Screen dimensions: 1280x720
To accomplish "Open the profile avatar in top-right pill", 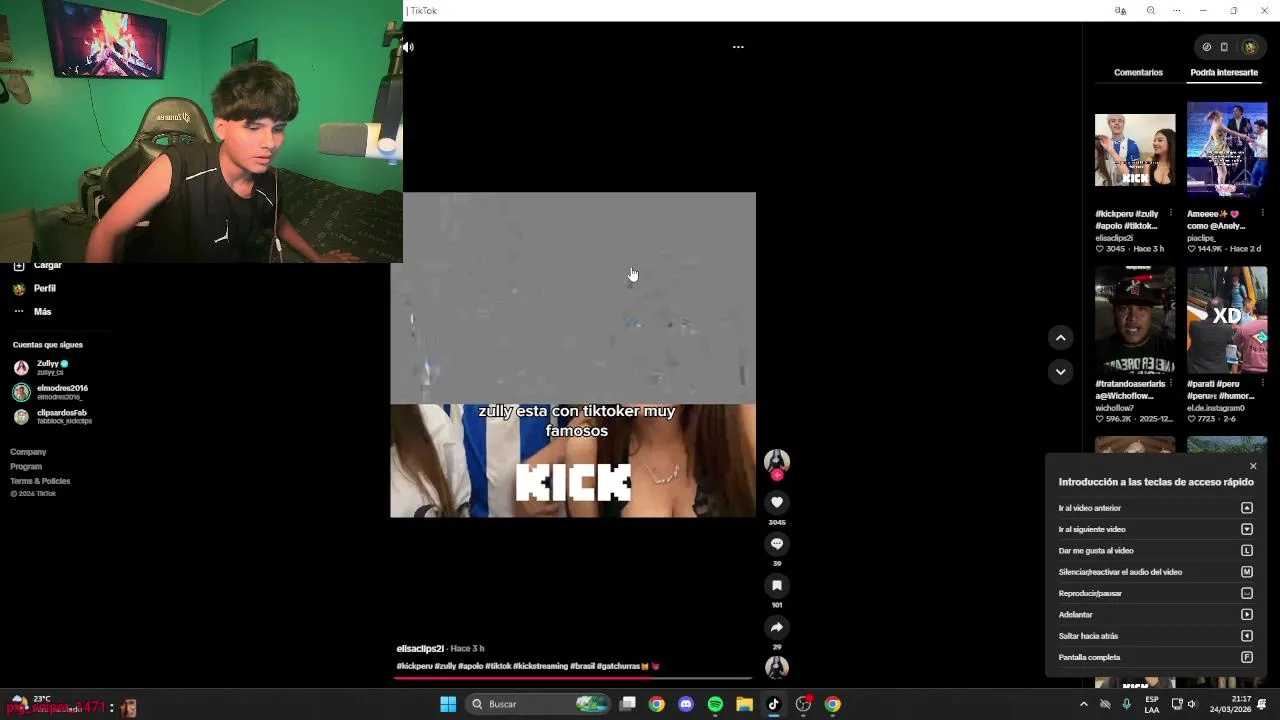I will (x=1249, y=47).
